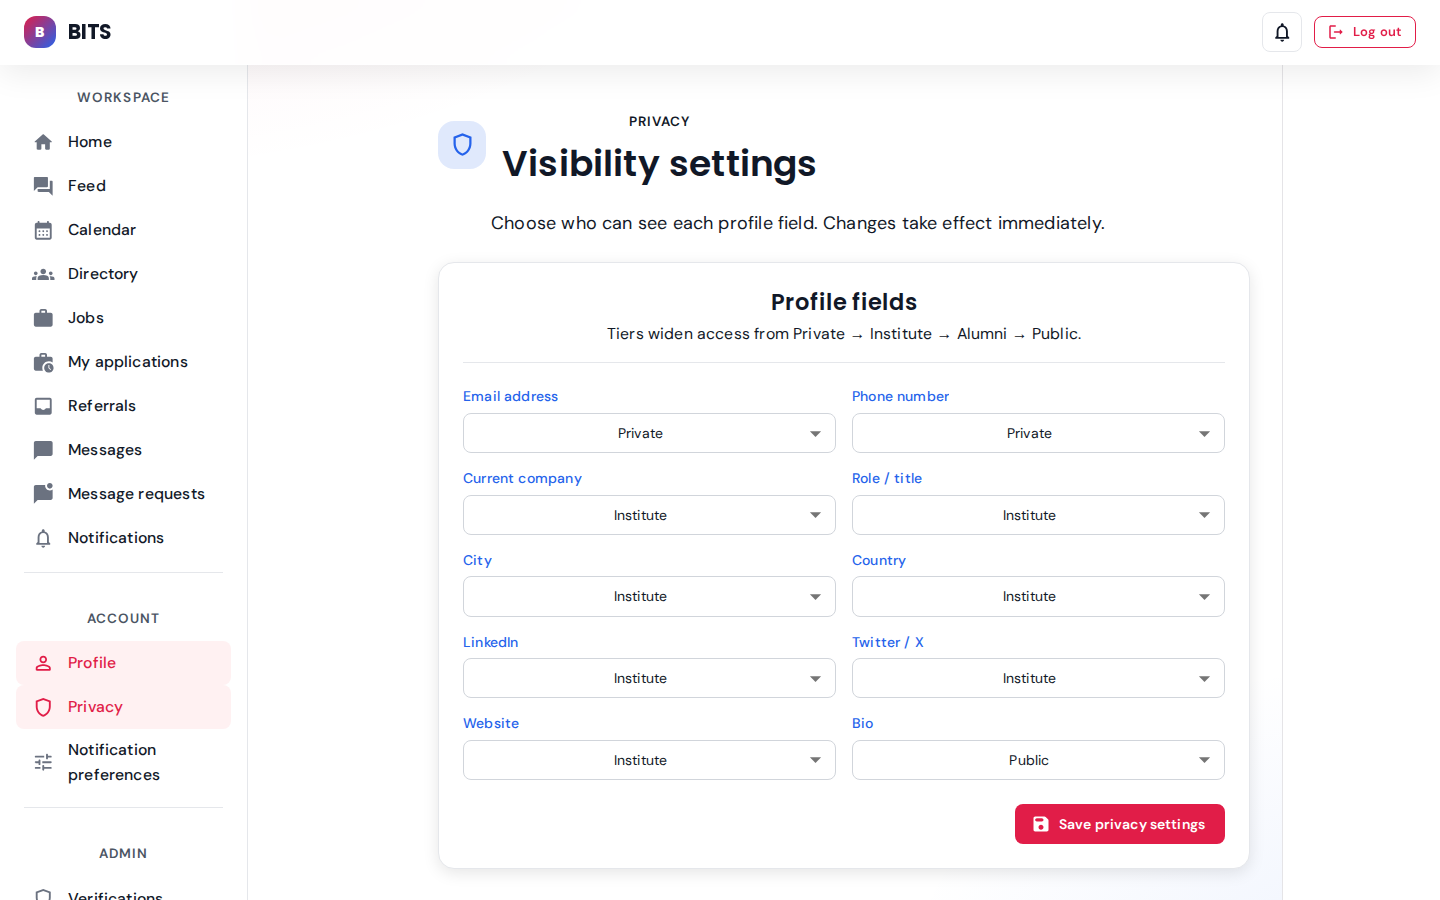1440x900 pixels.
Task: Click the BITS logo icon
Action: coord(40,32)
